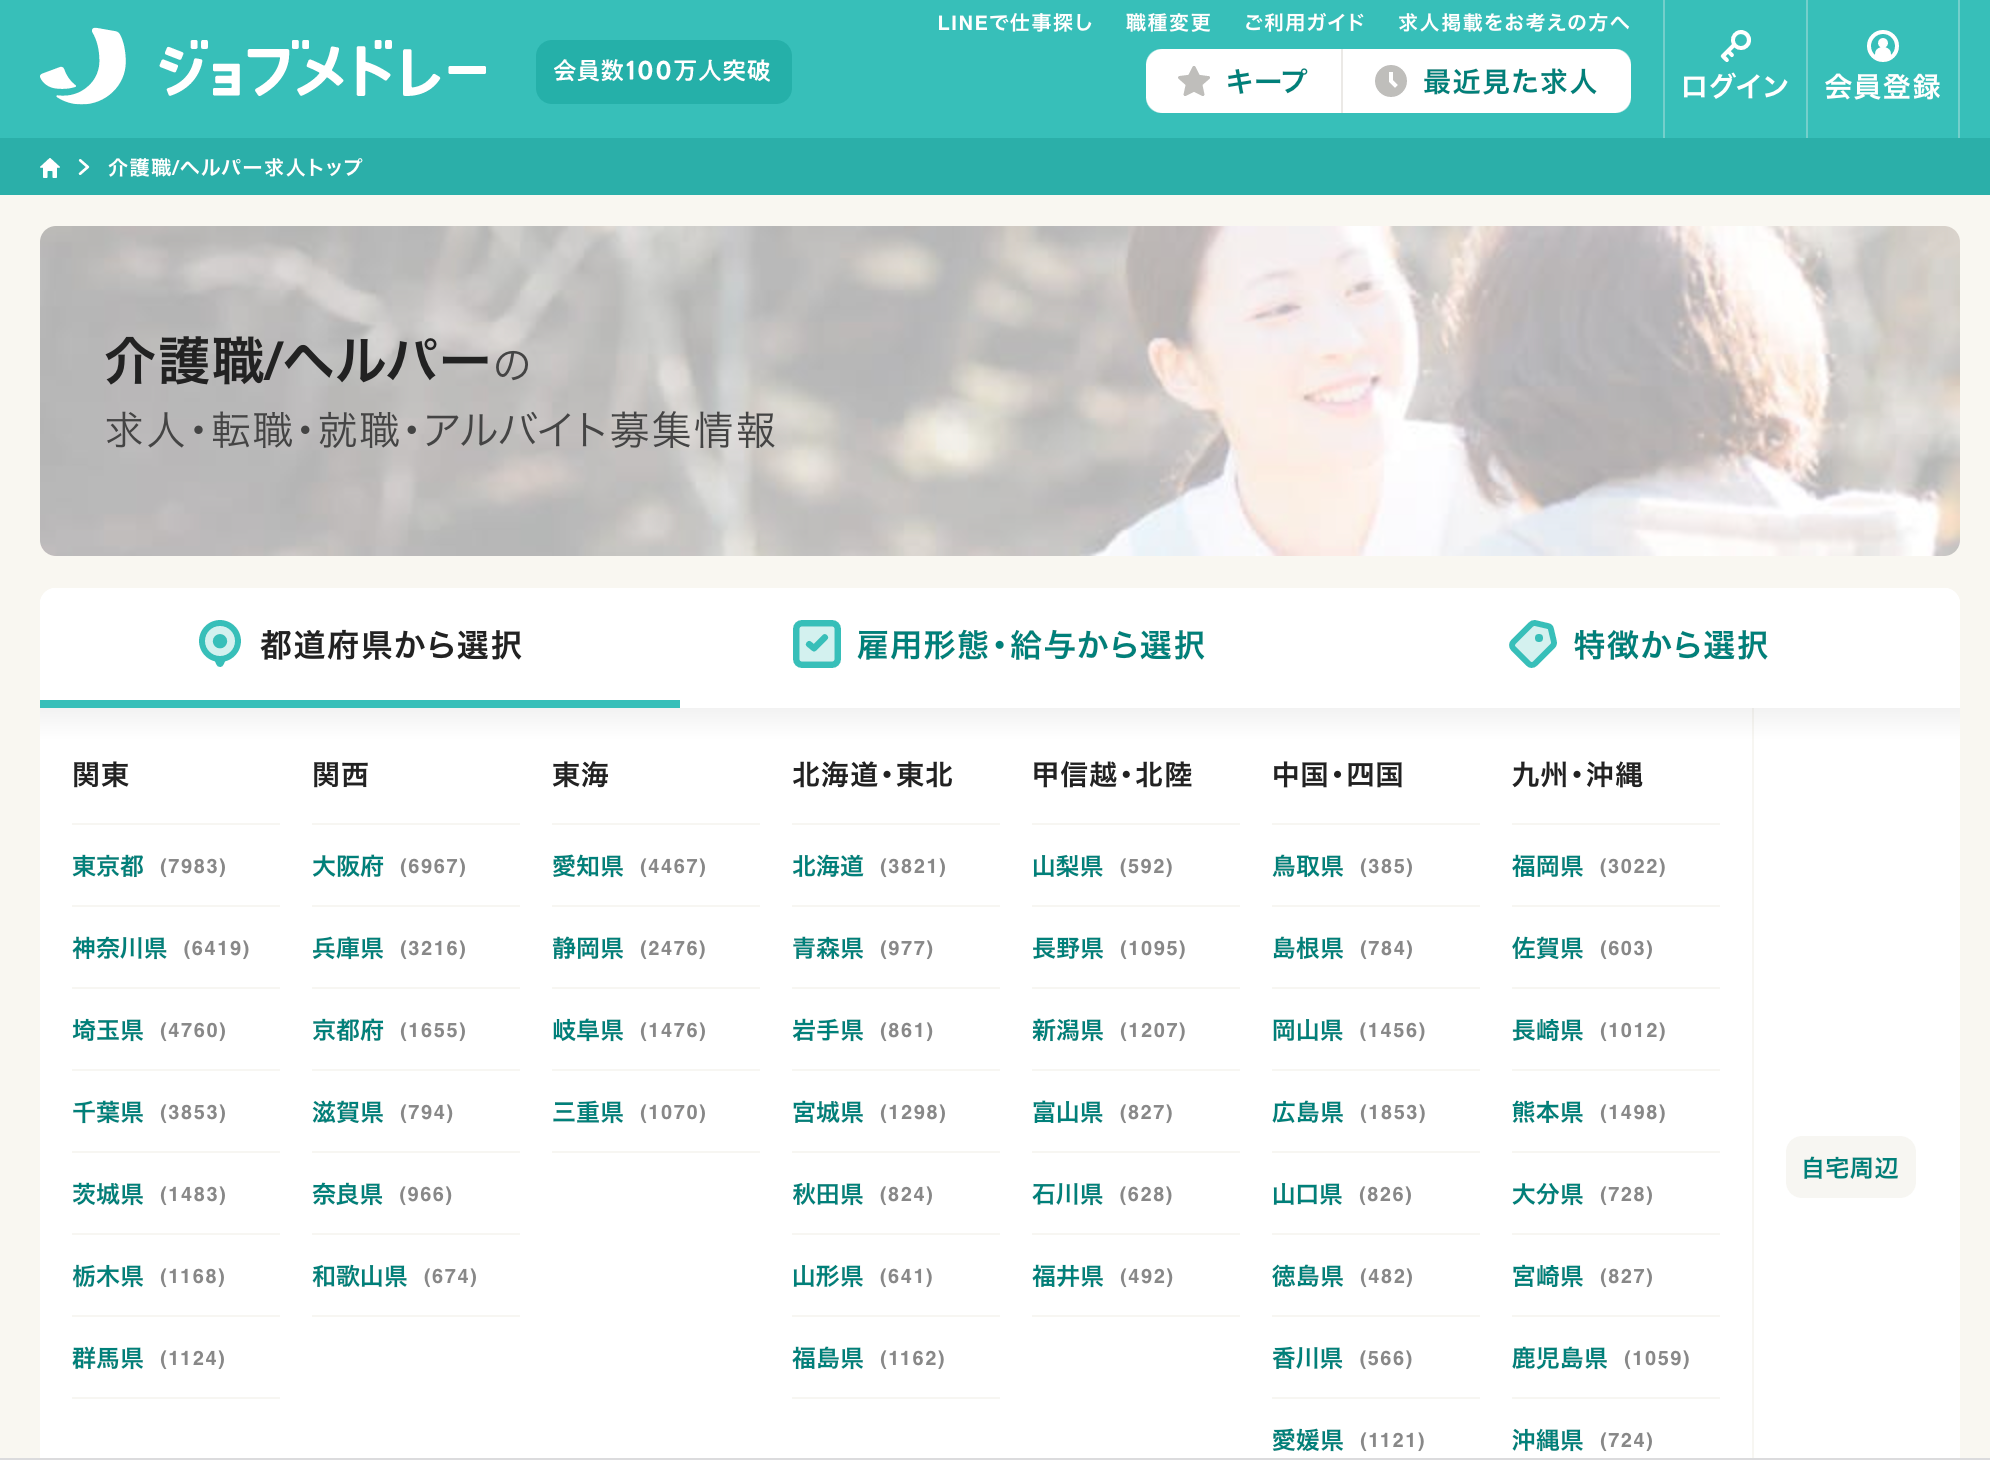1990x1460 pixels.
Task: Open the ご利用ガイド header link
Action: tap(1304, 23)
